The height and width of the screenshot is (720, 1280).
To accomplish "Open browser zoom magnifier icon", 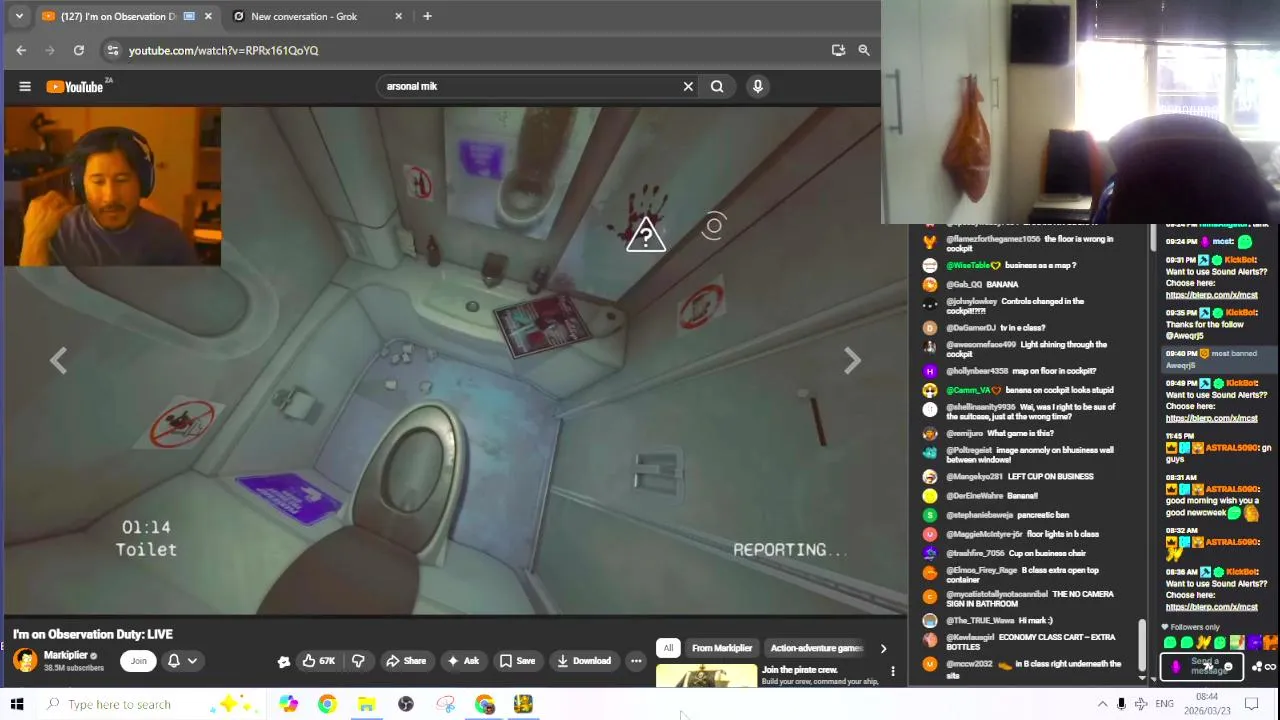I will coord(864,50).
